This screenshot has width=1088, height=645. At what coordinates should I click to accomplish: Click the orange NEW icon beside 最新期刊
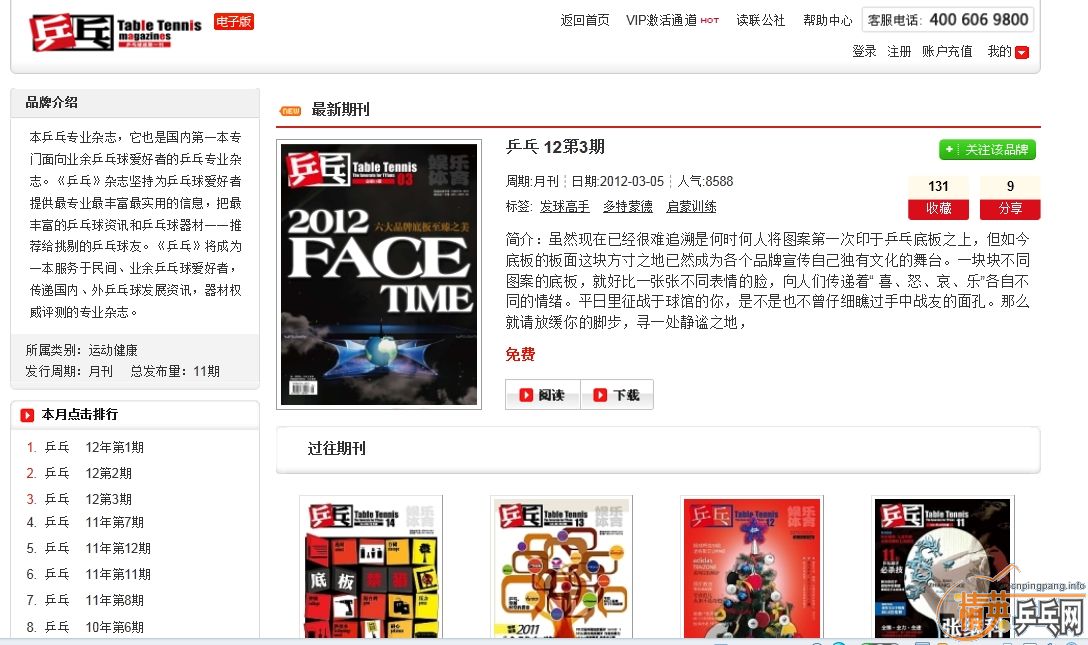coord(290,110)
